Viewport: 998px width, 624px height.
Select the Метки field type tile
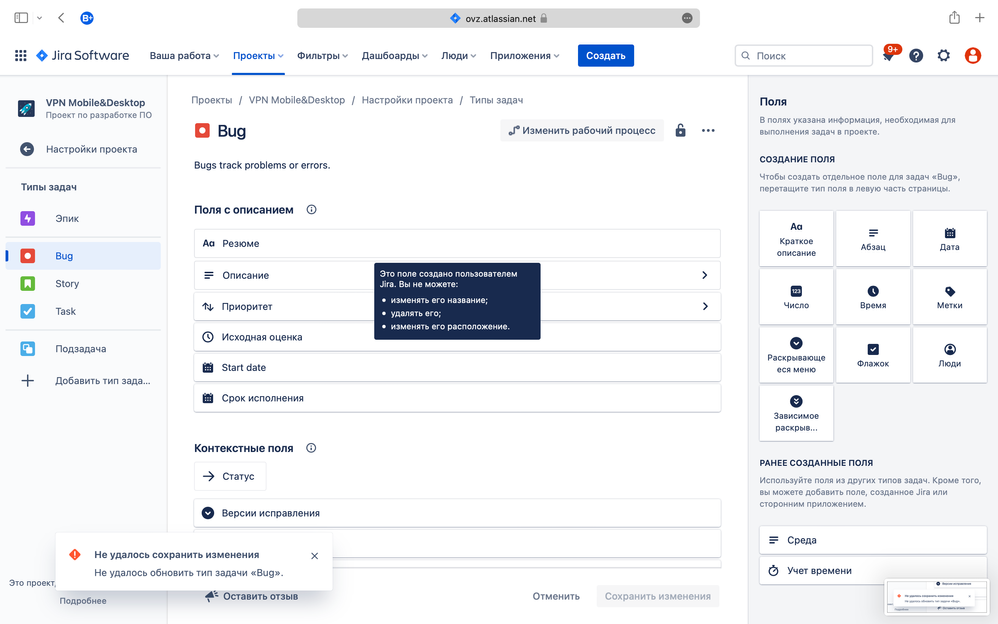coord(950,297)
